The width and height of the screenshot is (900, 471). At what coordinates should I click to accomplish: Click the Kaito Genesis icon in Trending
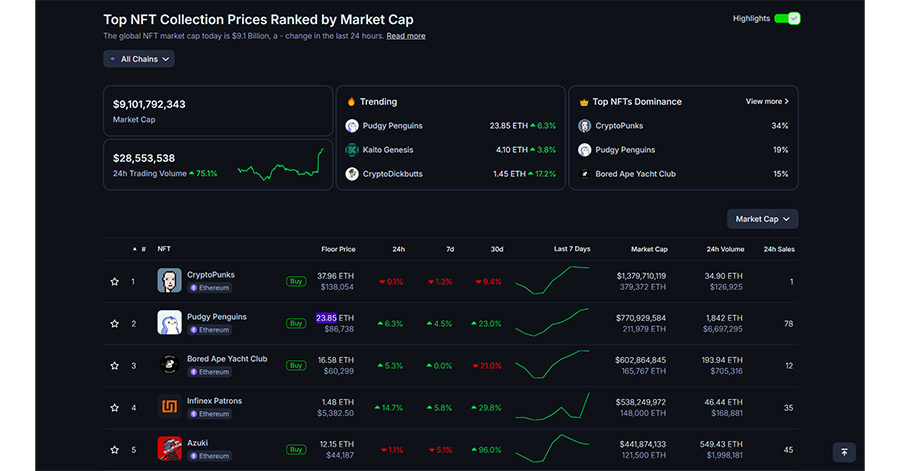pos(352,150)
